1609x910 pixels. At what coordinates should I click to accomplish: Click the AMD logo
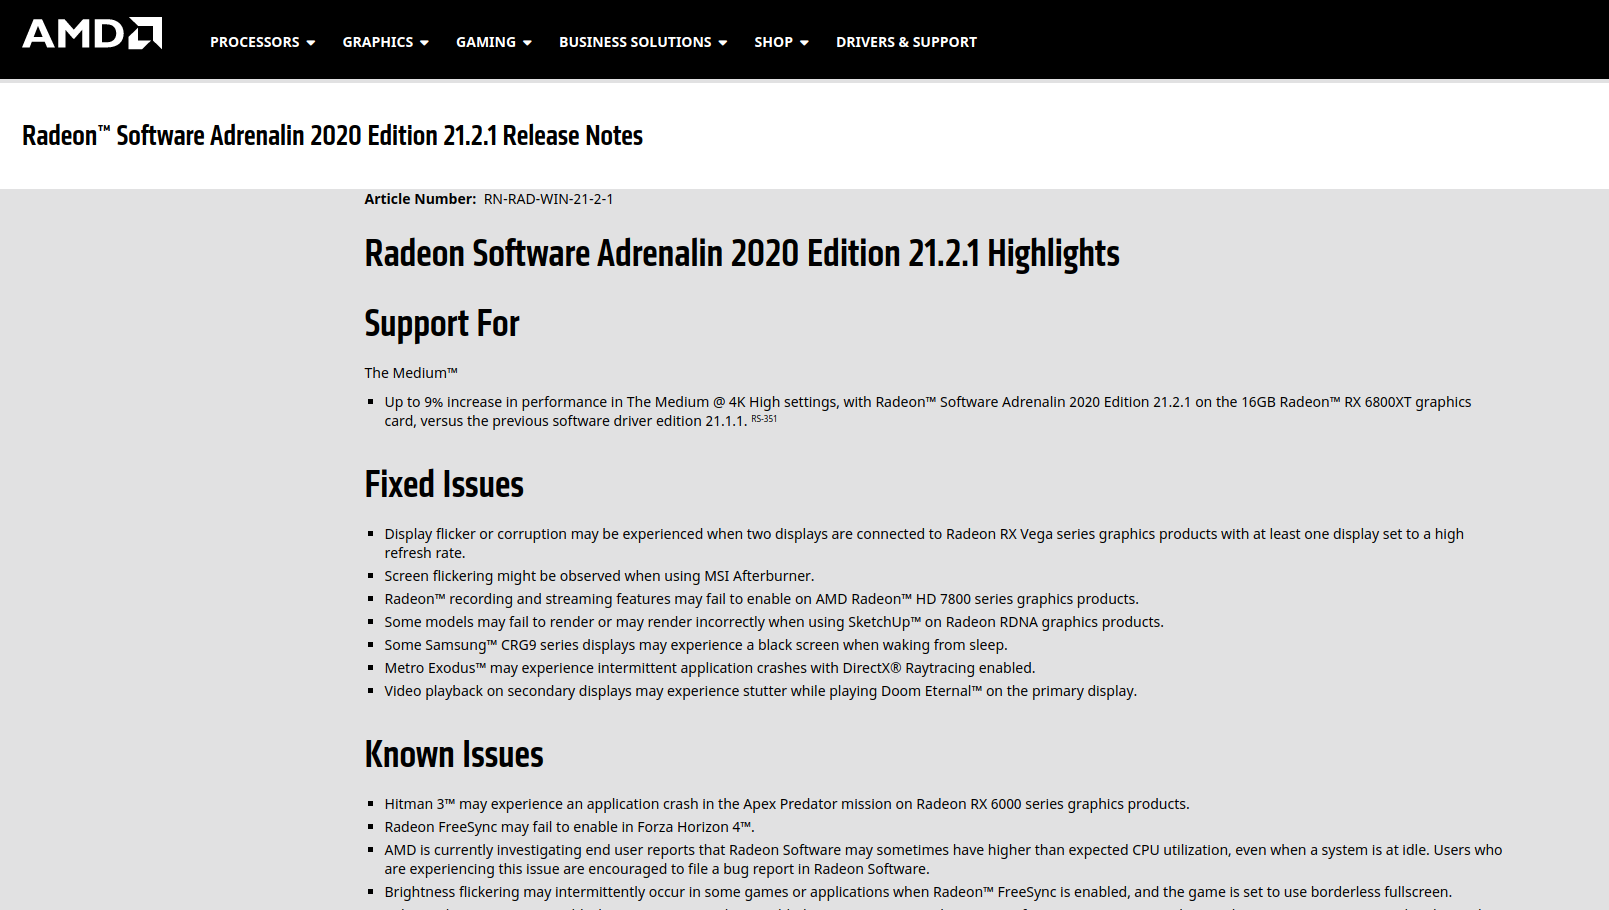click(x=92, y=33)
